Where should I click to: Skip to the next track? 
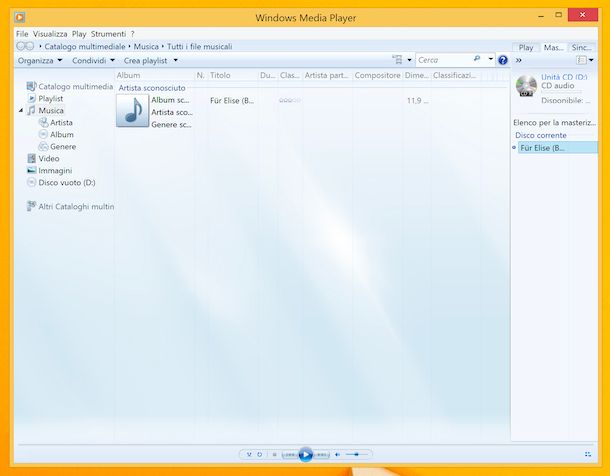click(321, 454)
